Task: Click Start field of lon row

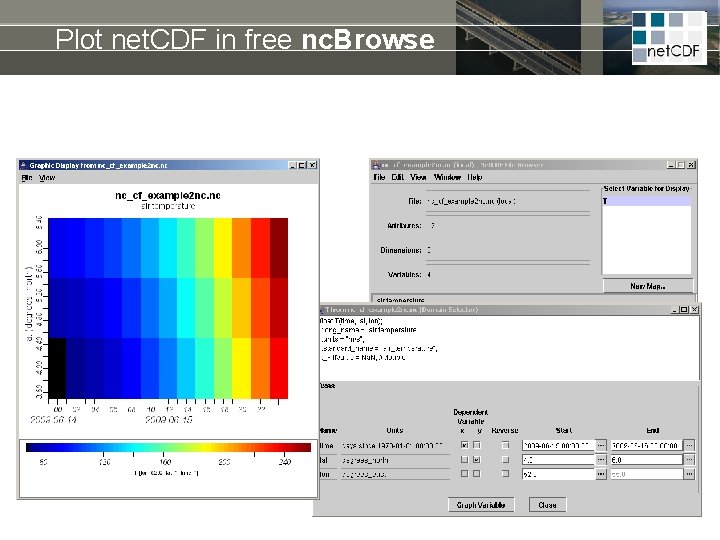Action: click(558, 474)
